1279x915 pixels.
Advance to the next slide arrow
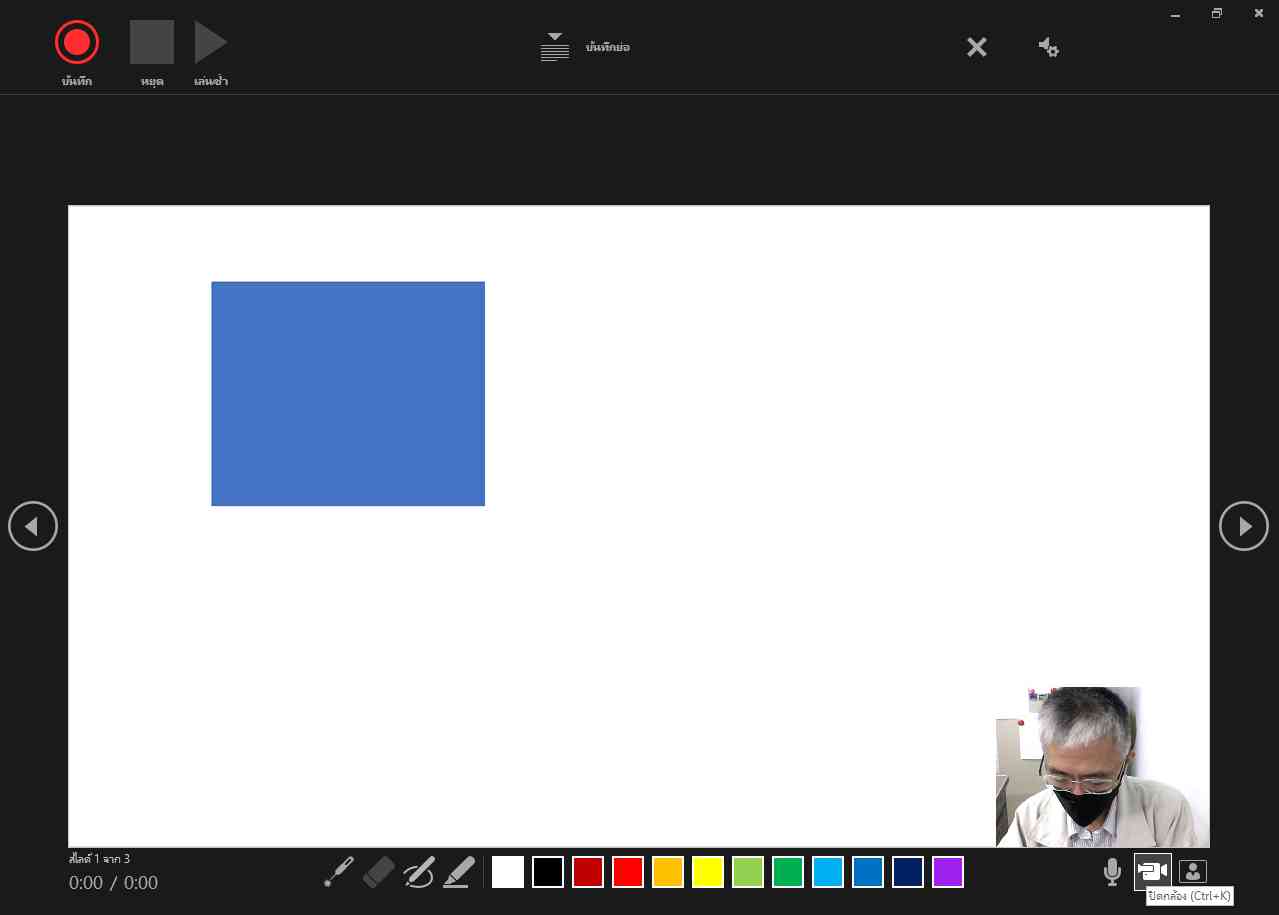coord(1244,526)
